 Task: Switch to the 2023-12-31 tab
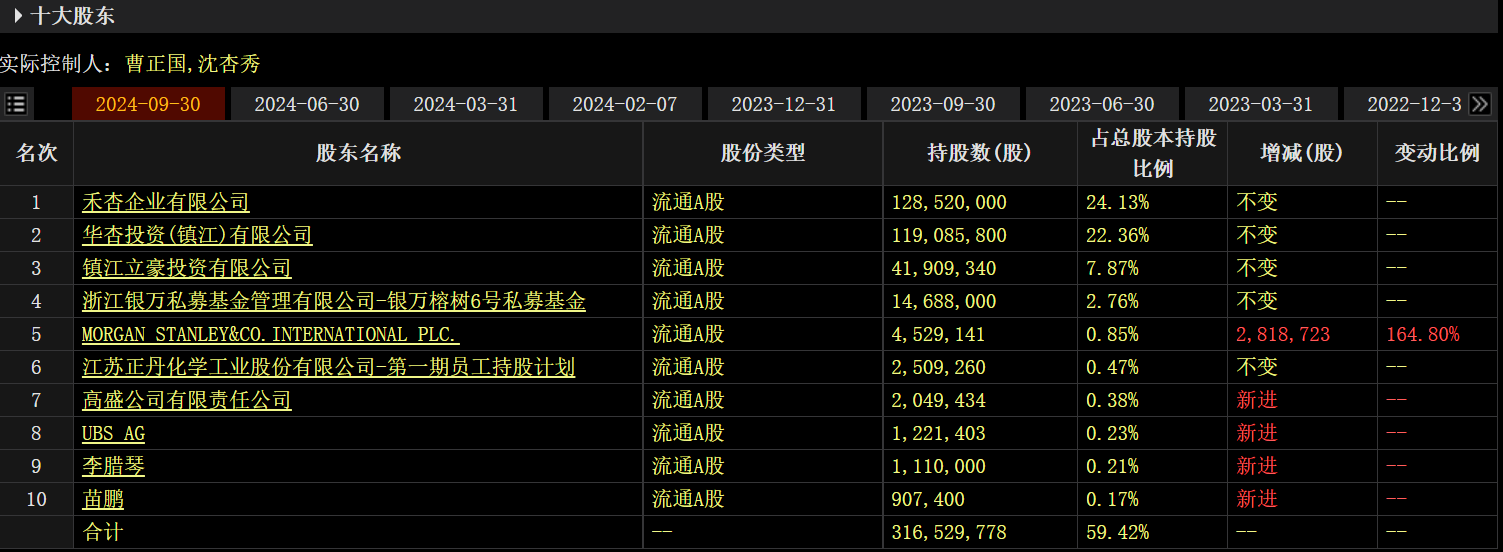(783, 104)
